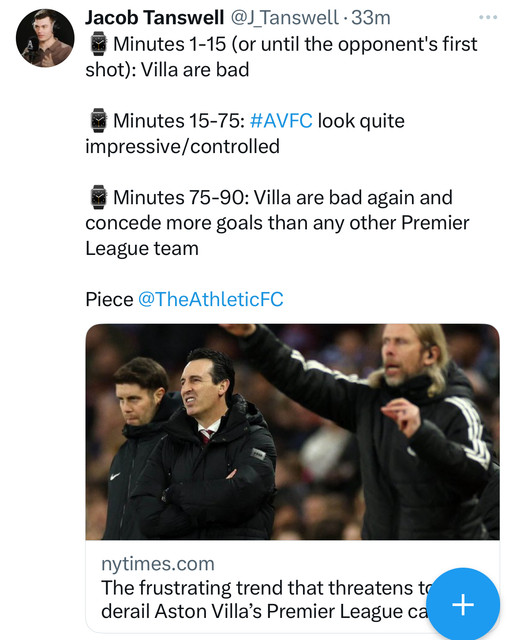Open the @J_Tanswell handle
516x640 pixels.
(x=284, y=18)
